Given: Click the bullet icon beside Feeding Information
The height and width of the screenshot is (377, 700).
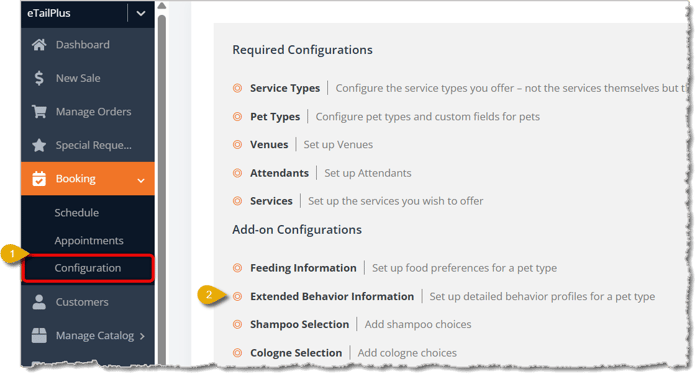Looking at the screenshot, I should pyautogui.click(x=238, y=268).
